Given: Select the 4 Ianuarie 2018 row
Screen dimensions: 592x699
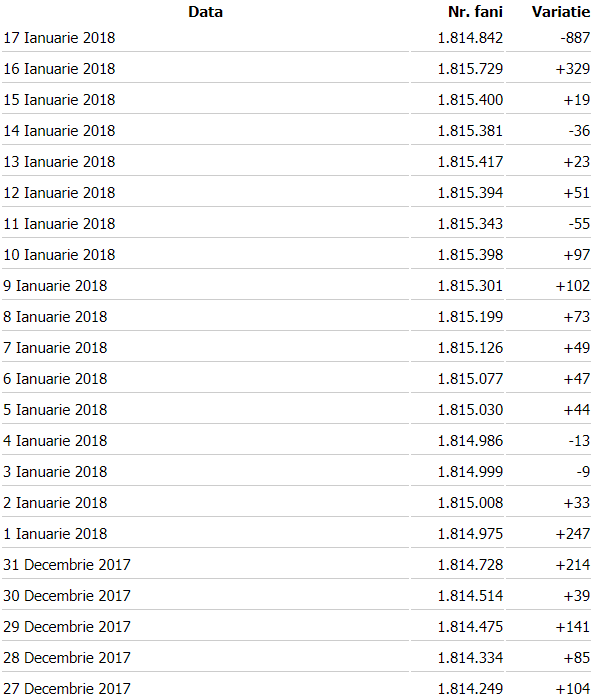Looking at the screenshot, I should click(296, 441).
